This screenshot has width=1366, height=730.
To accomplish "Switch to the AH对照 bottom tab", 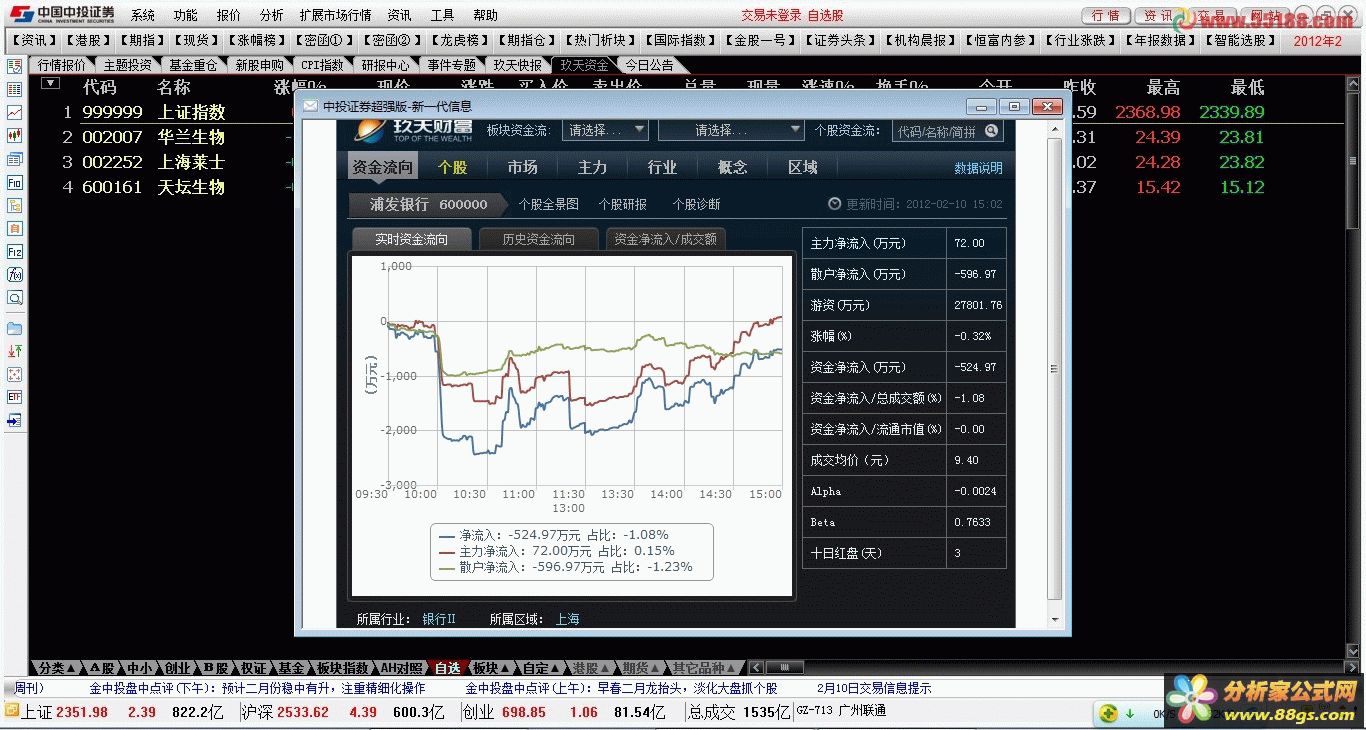I will (x=401, y=668).
